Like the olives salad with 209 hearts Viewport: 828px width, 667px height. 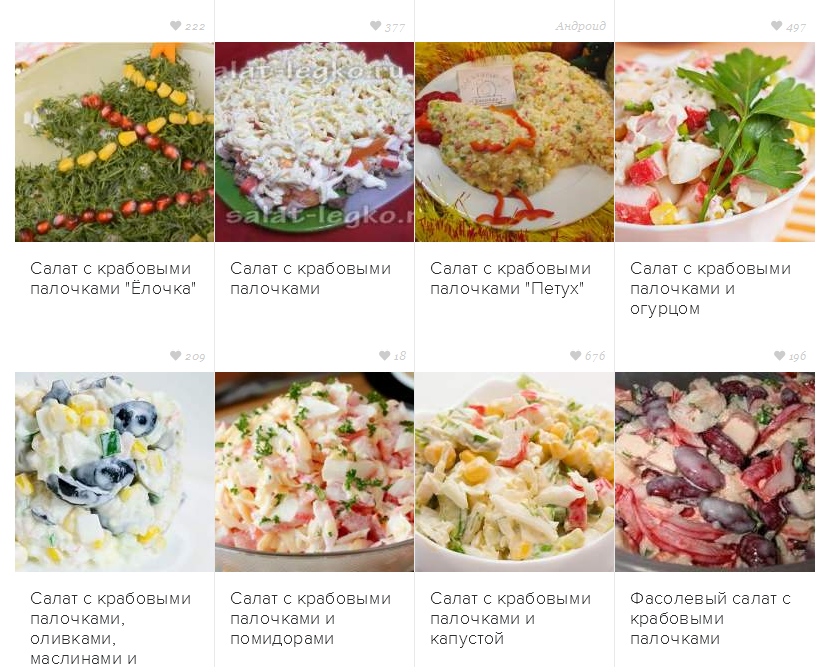[x=175, y=356]
